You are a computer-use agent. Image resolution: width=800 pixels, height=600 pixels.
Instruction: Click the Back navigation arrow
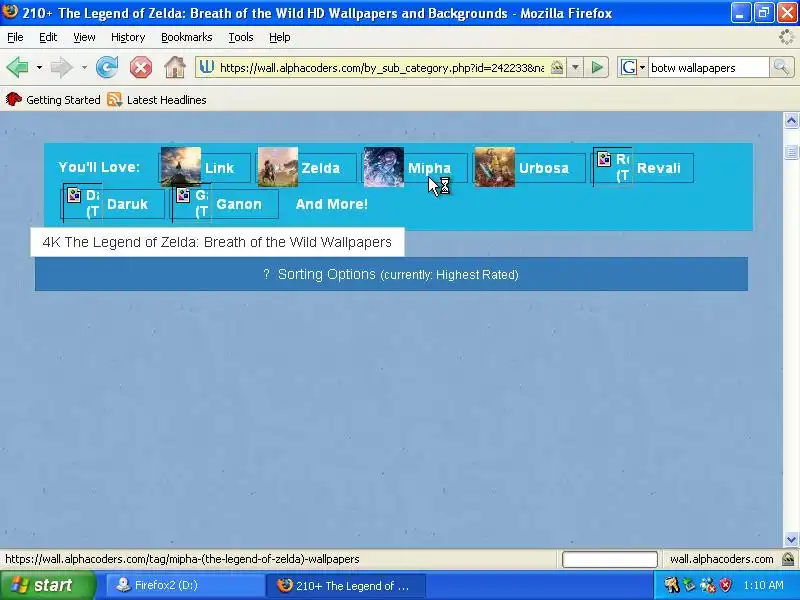point(17,67)
